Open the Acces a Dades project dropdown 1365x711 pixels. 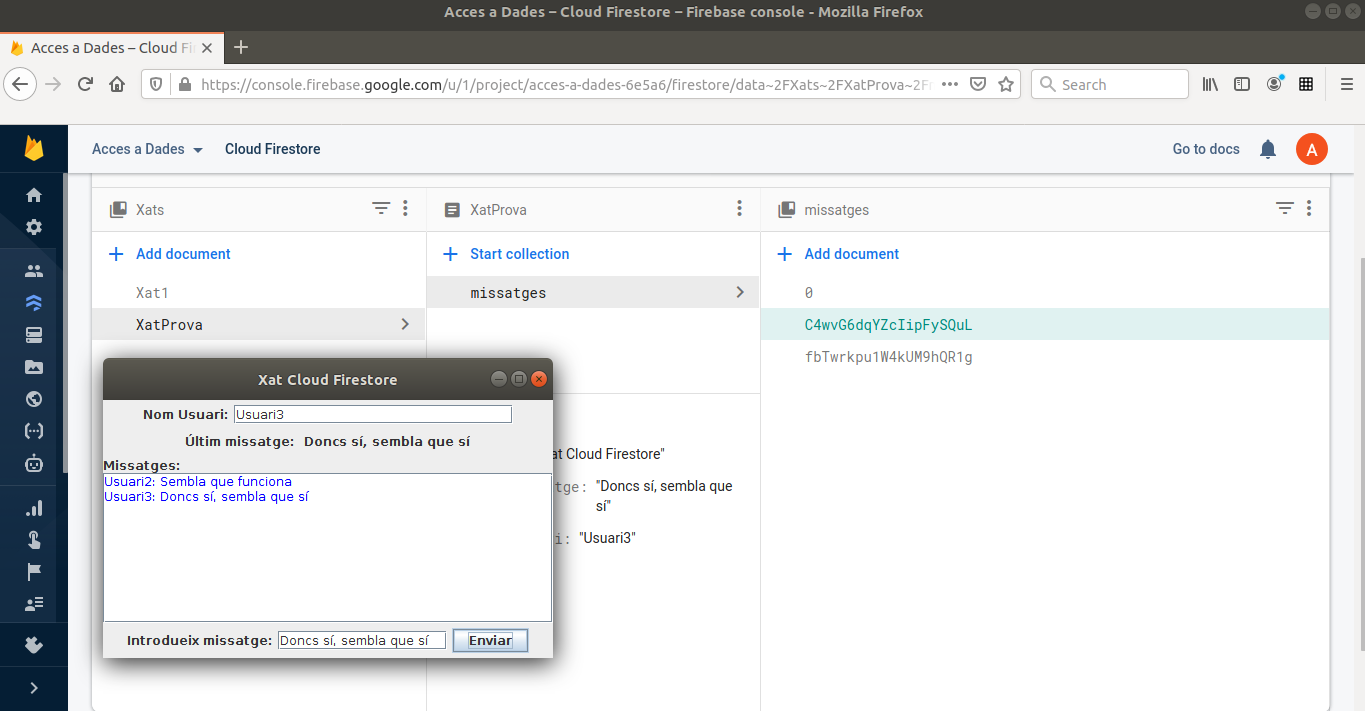[147, 149]
